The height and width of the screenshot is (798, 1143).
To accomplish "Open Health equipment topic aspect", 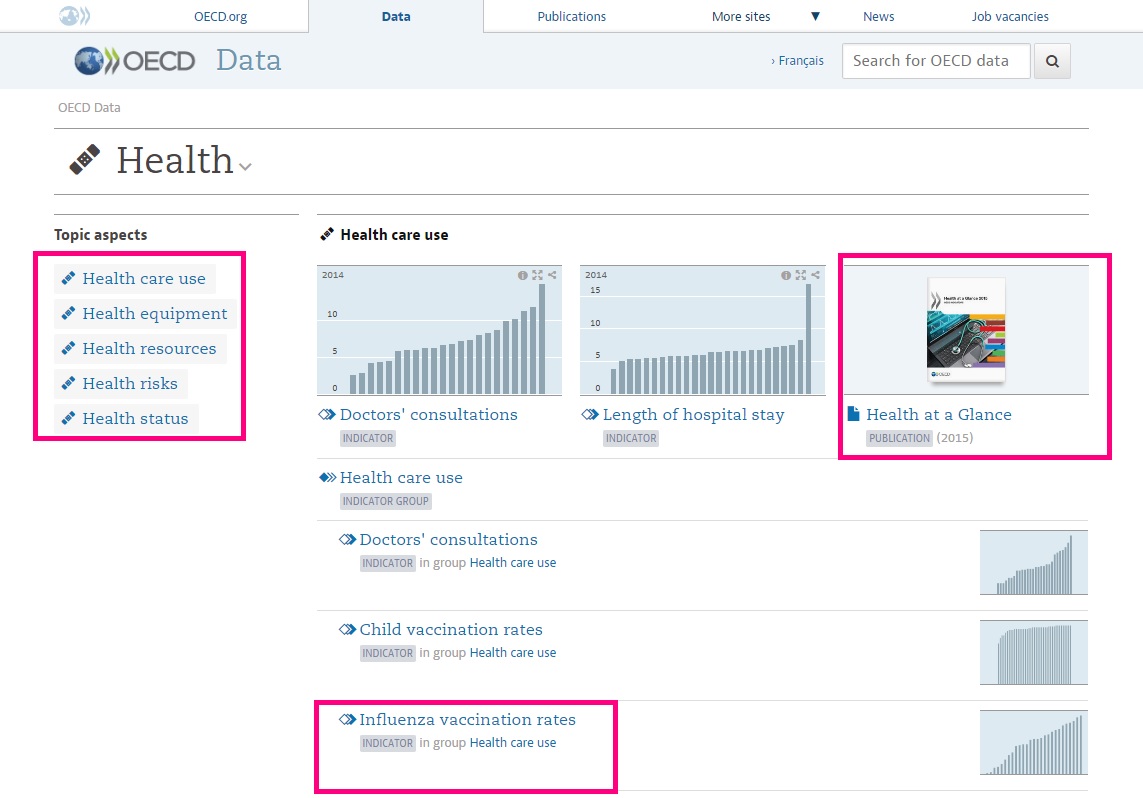I will pyautogui.click(x=155, y=313).
